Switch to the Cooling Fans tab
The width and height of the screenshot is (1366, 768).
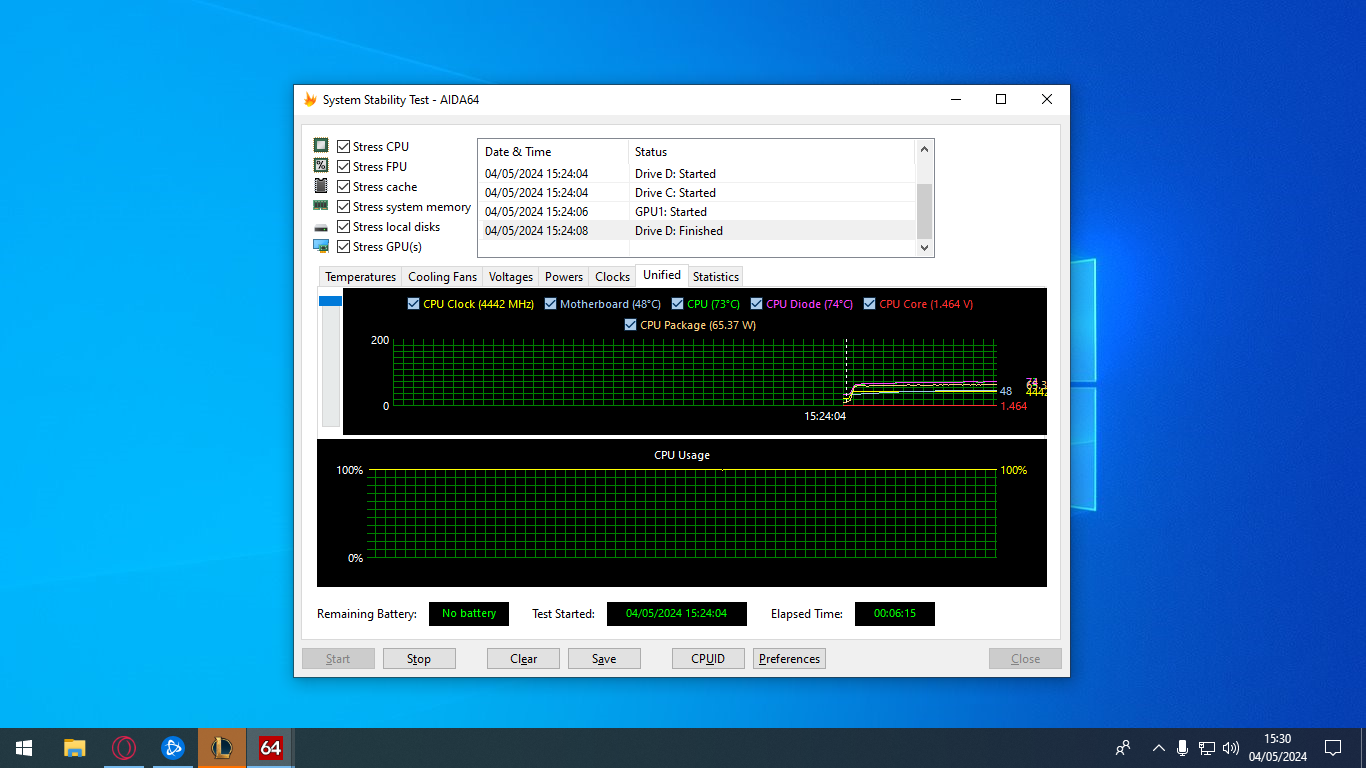[x=442, y=277]
